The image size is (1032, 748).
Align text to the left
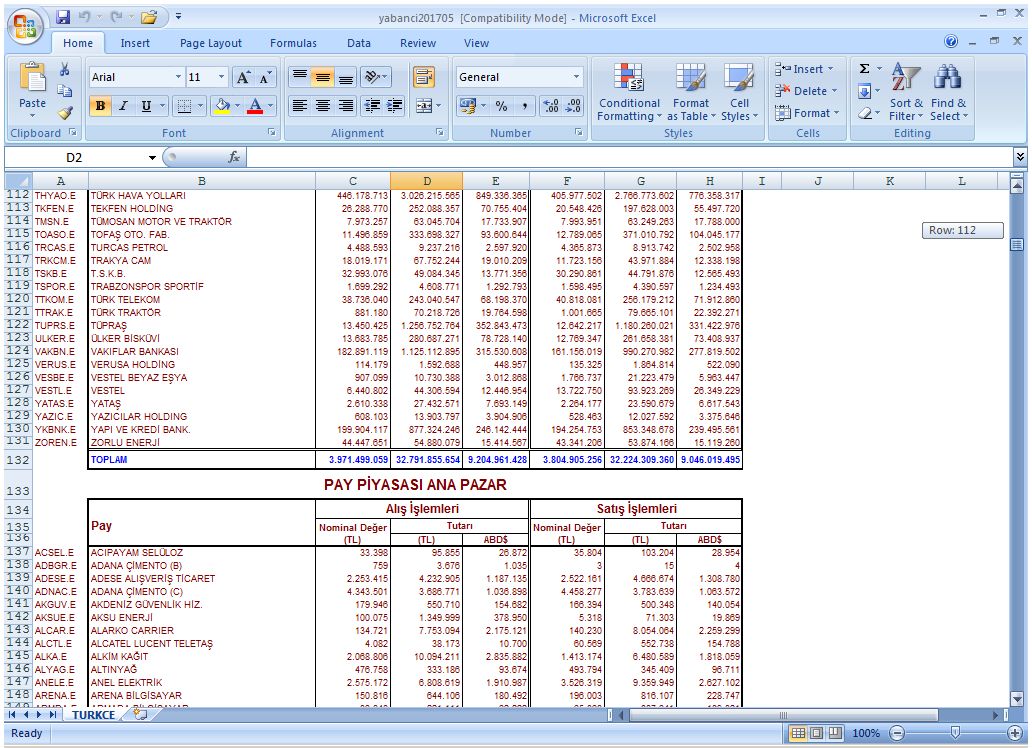[299, 105]
